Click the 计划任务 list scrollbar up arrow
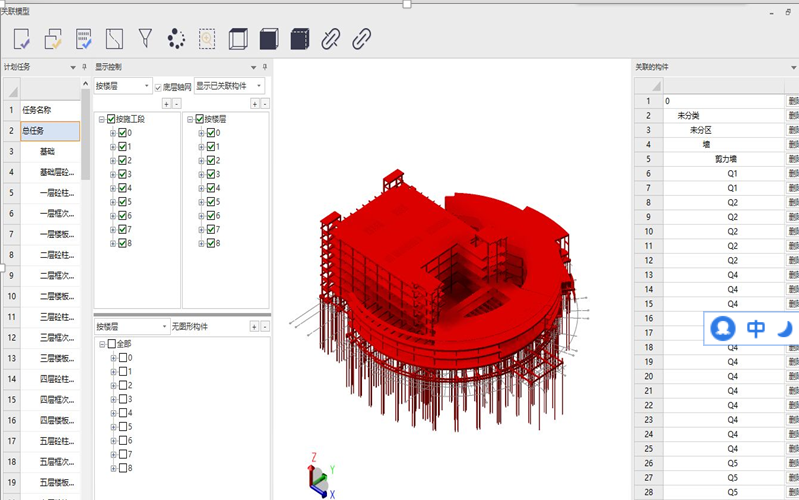The width and height of the screenshot is (799, 500). (x=85, y=84)
